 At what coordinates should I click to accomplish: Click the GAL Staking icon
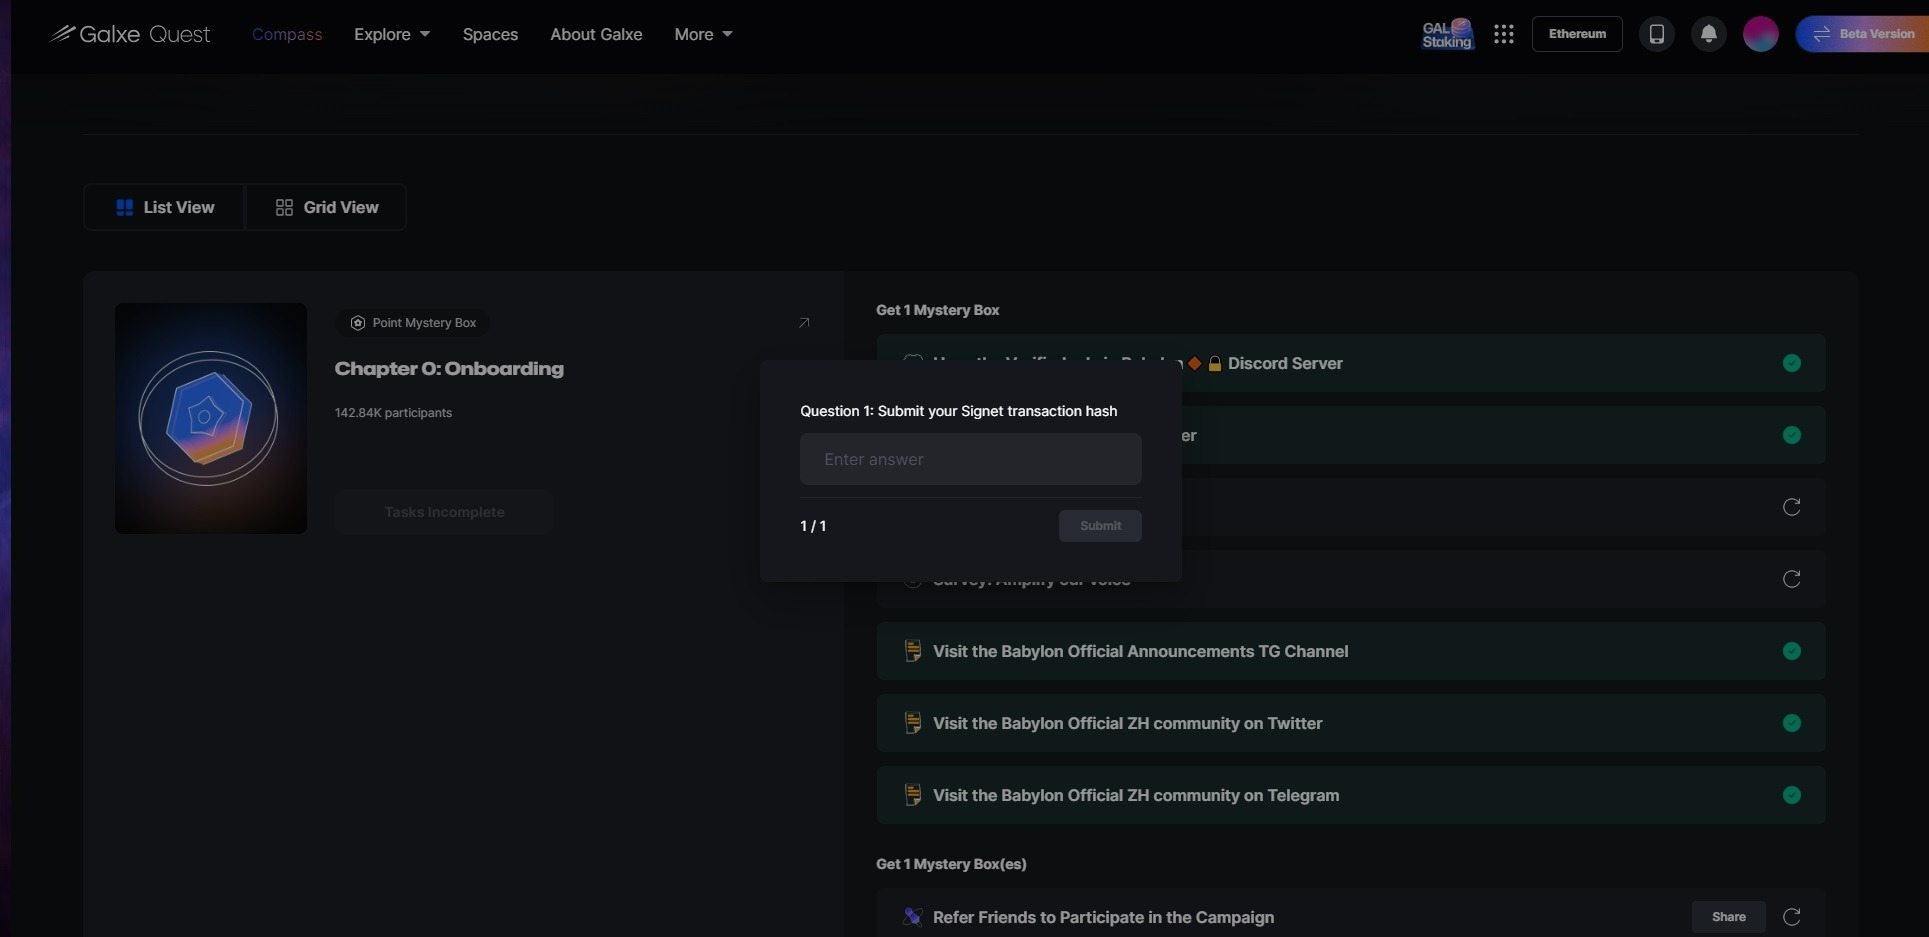(x=1447, y=34)
